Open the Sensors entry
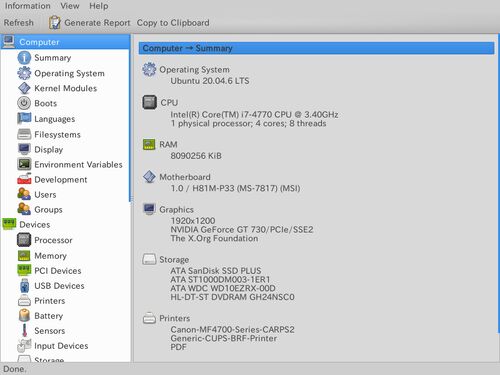 [x=50, y=331]
